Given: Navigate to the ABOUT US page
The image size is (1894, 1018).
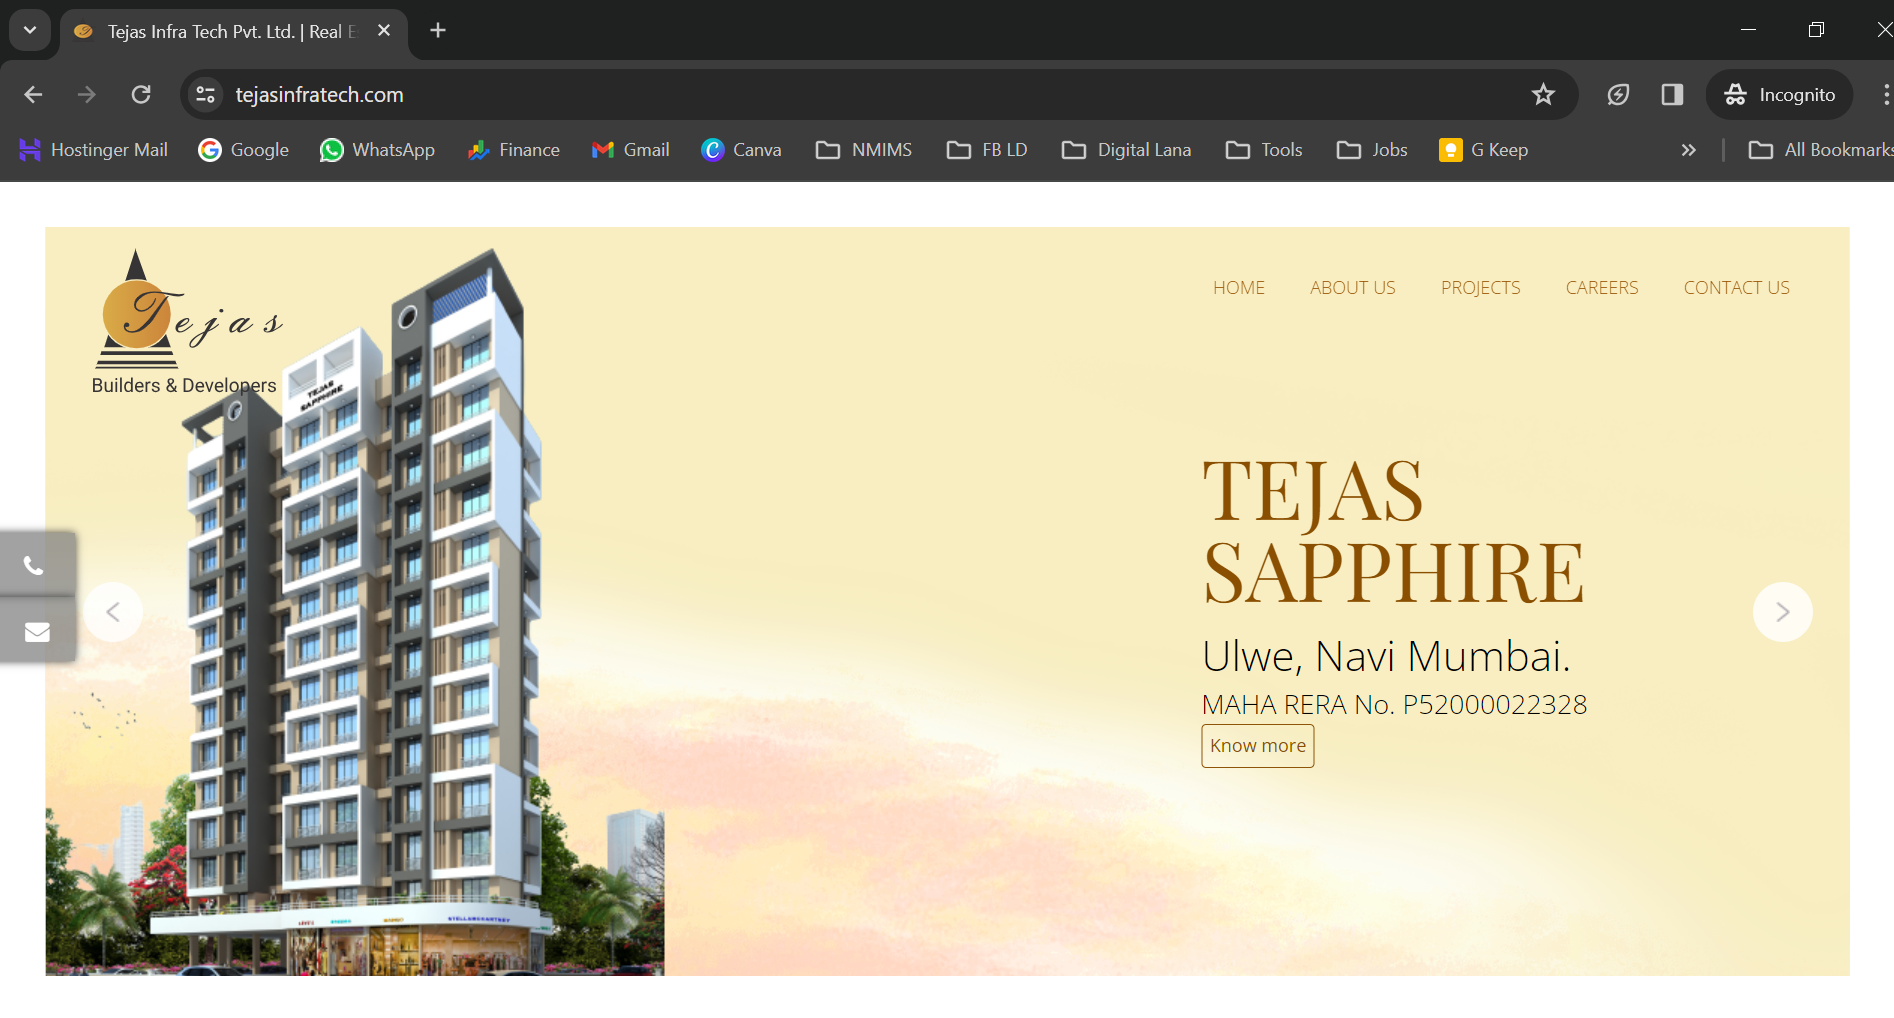Looking at the screenshot, I should click(x=1352, y=288).
